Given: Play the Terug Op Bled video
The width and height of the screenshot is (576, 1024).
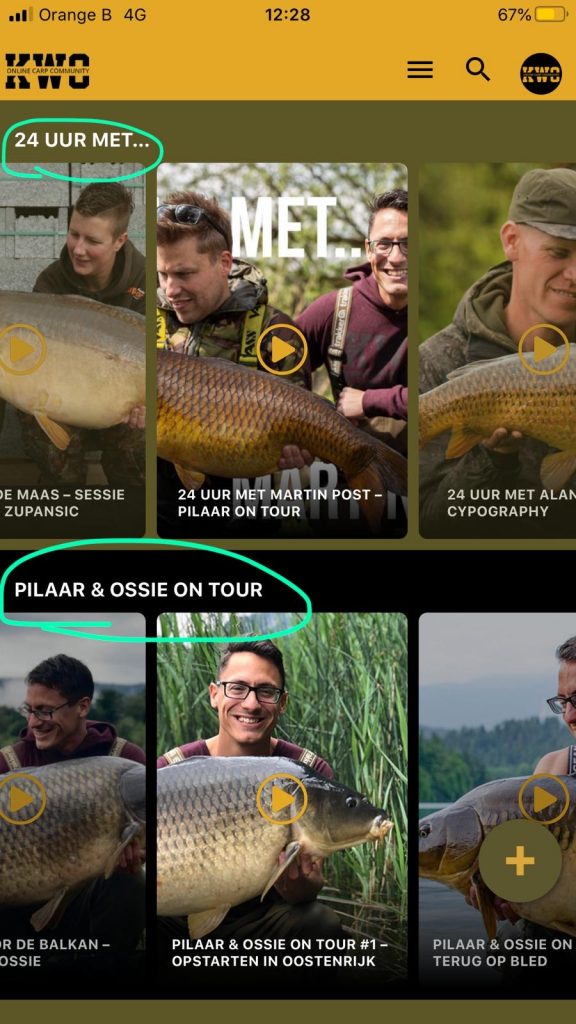Looking at the screenshot, I should tap(543, 798).
